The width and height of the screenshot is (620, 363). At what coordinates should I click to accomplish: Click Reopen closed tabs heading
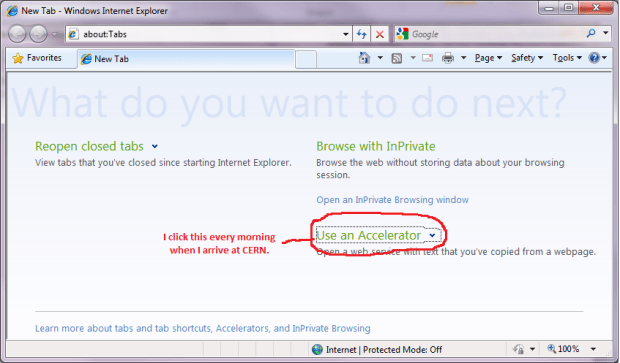[x=89, y=146]
